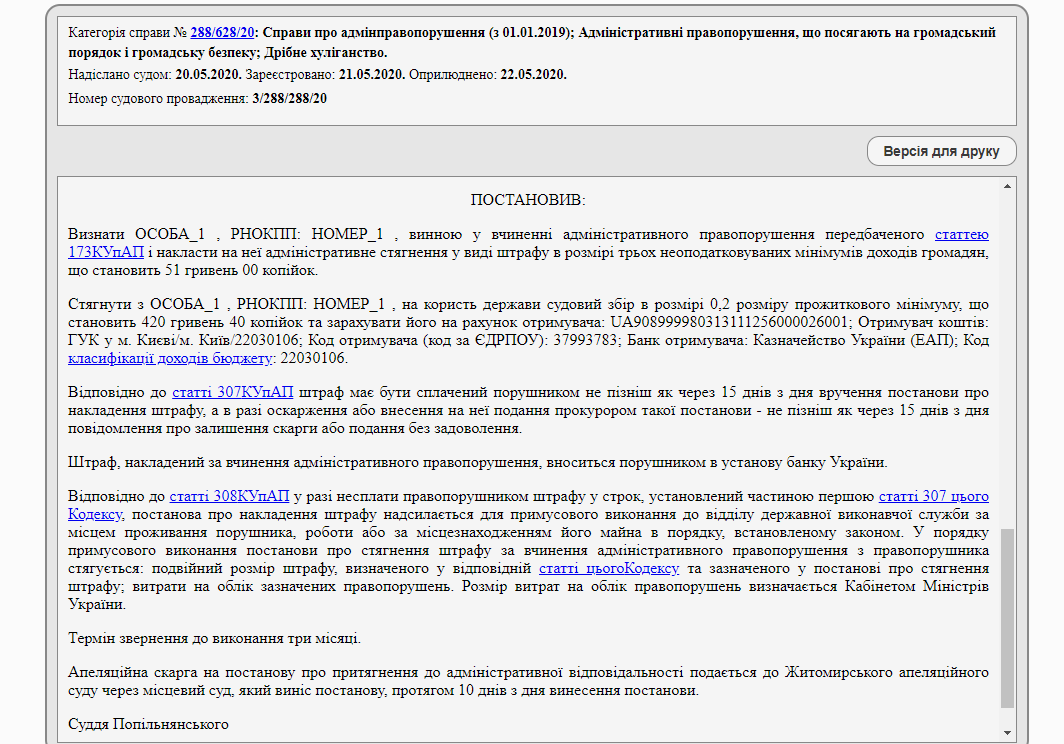Viewport: 1064px width, 744px height.
Task: Click the proceeding number 3/288/288/20
Action: click(x=290, y=98)
